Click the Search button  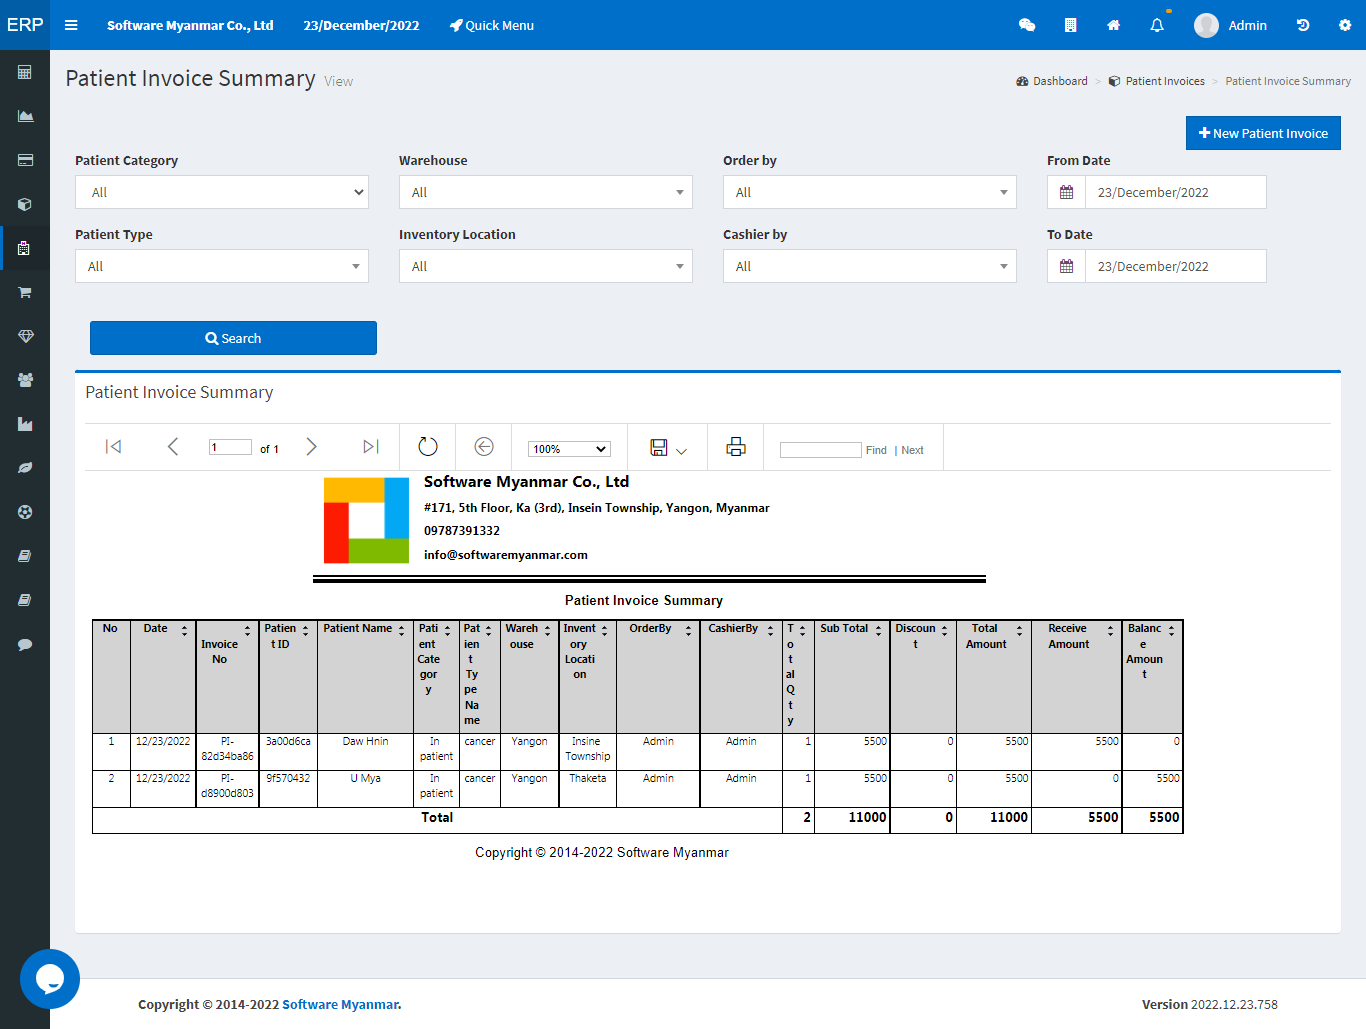click(x=233, y=338)
